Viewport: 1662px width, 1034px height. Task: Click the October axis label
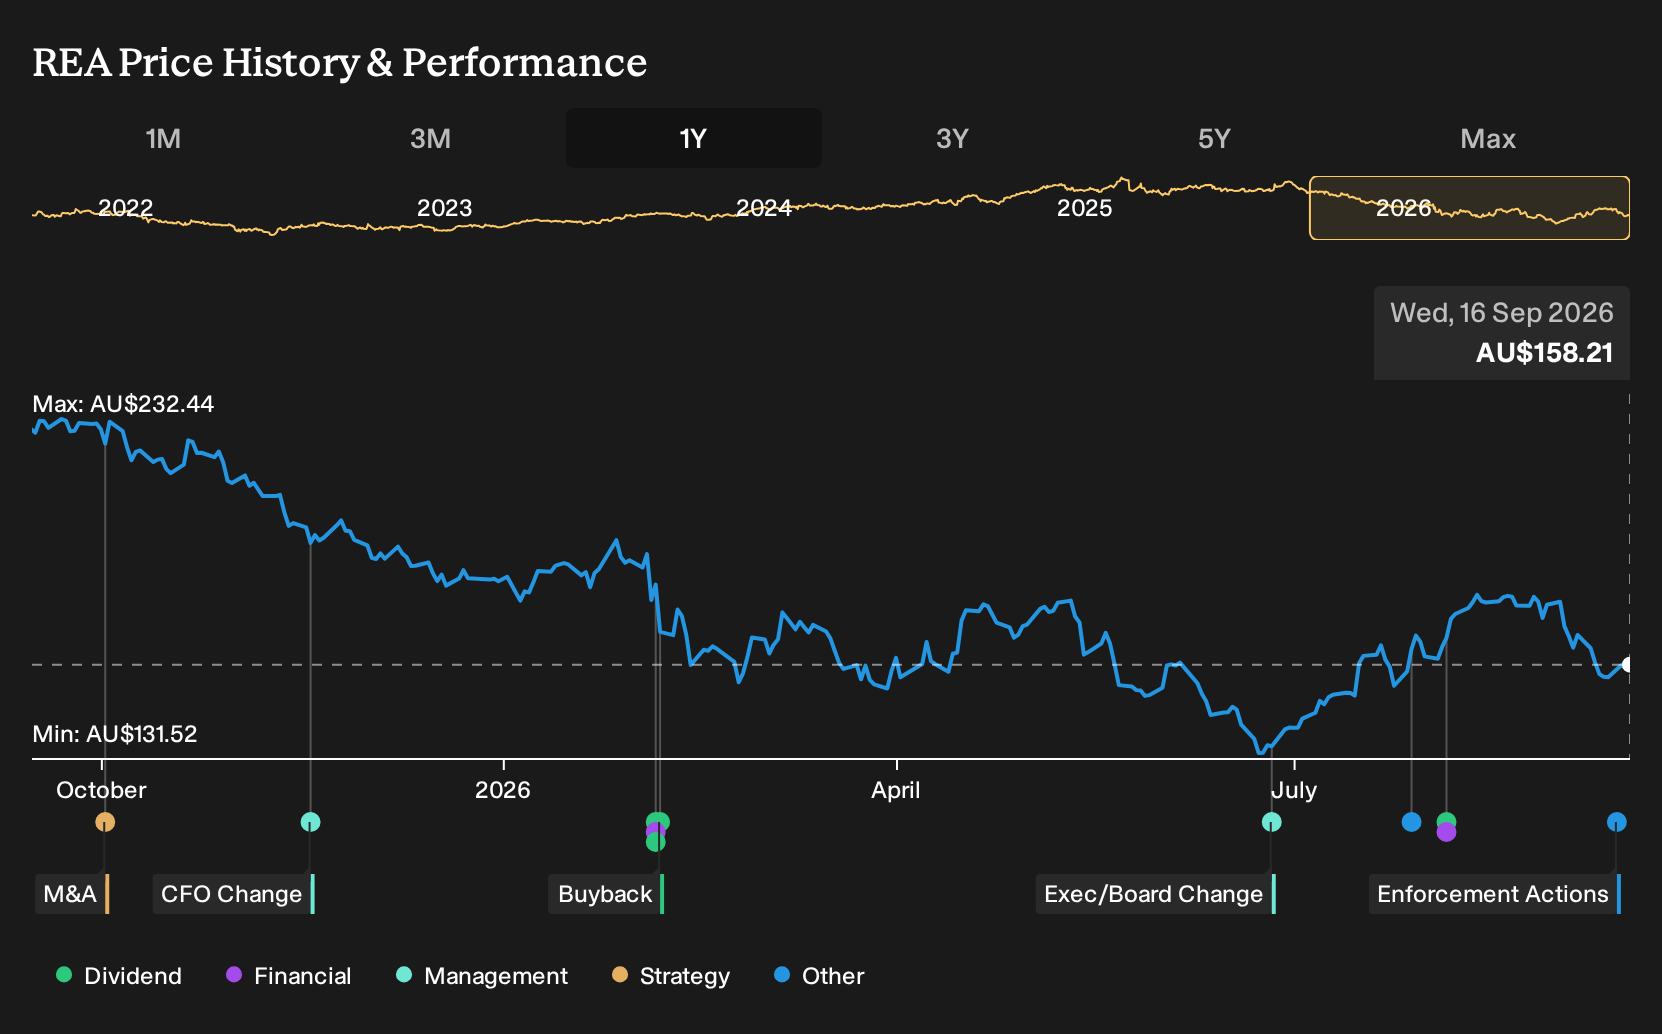click(x=101, y=790)
